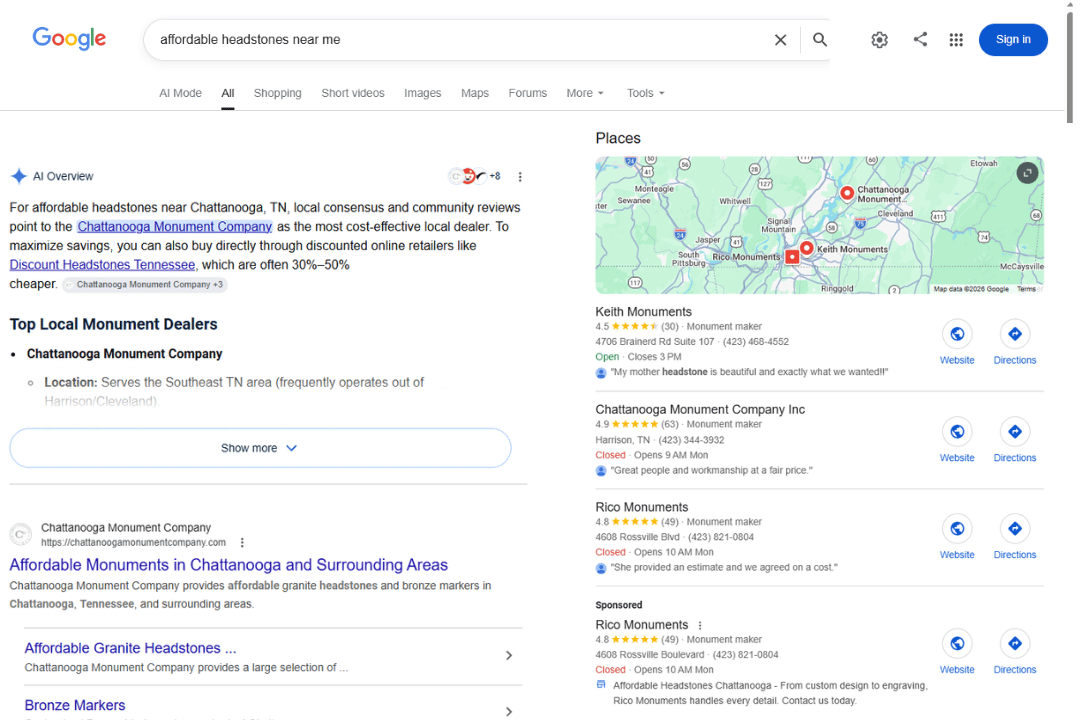Go to the Maps tab

(475, 93)
